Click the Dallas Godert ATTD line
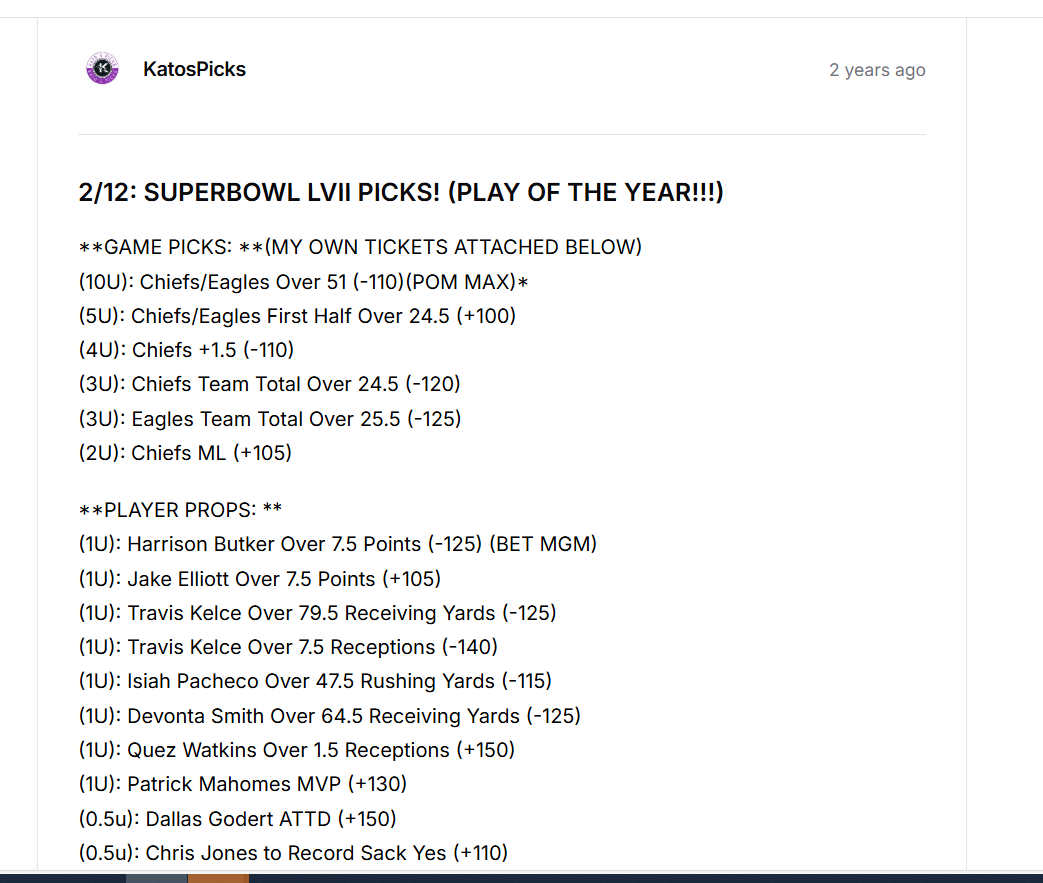Image resolution: width=1043 pixels, height=883 pixels. (x=237, y=818)
